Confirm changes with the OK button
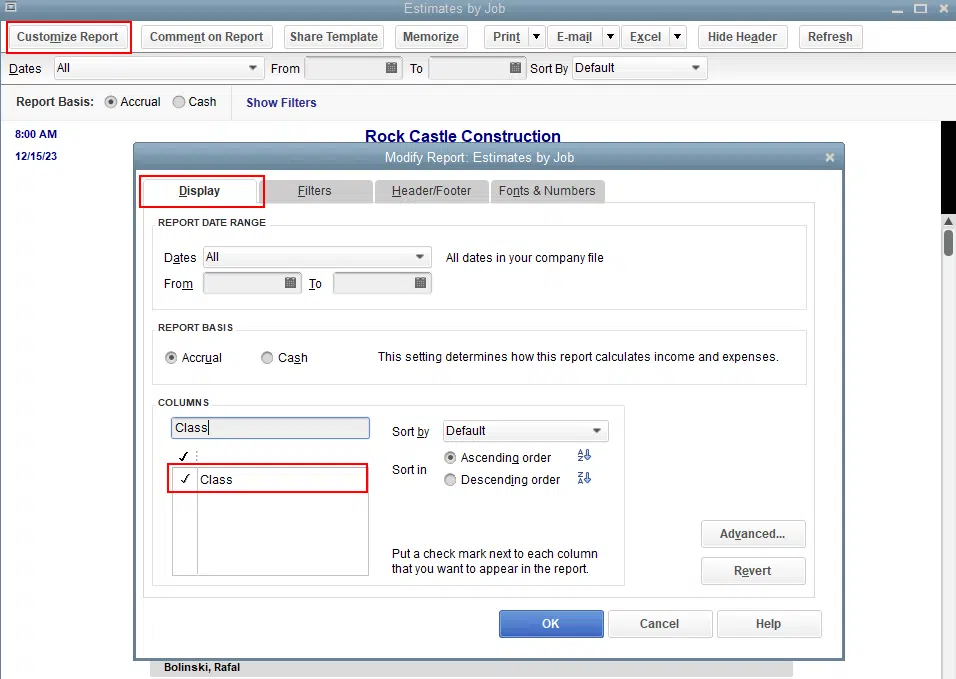The height and width of the screenshot is (679, 956). 551,624
